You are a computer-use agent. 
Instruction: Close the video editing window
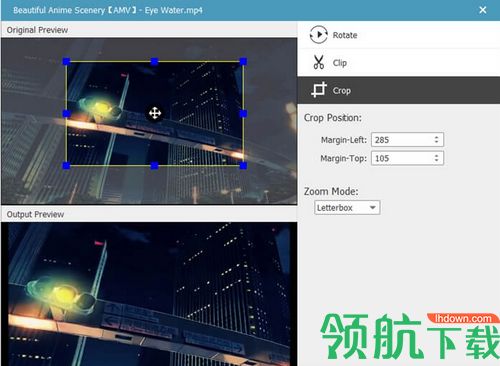coord(483,10)
